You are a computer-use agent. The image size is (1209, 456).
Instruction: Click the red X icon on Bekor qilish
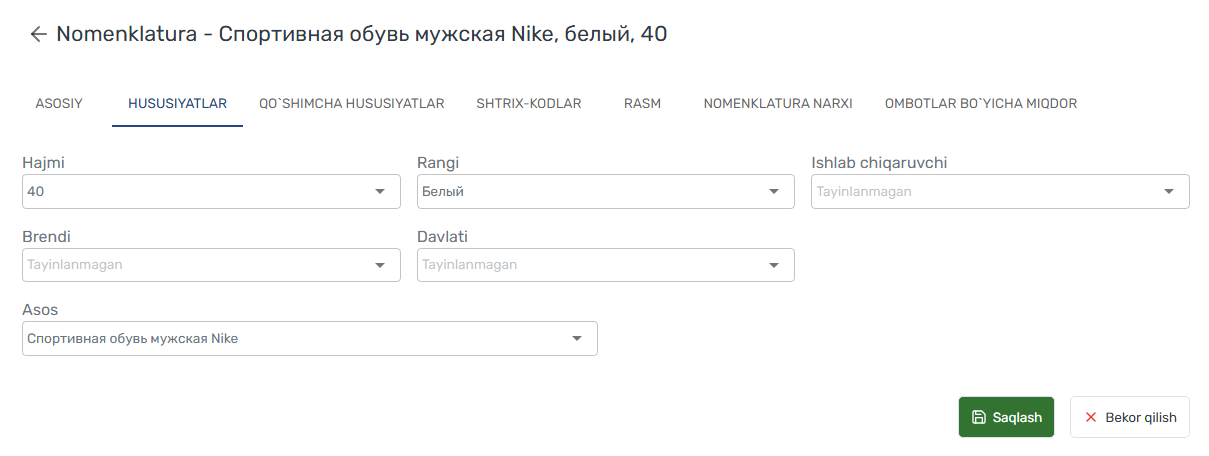click(1091, 418)
